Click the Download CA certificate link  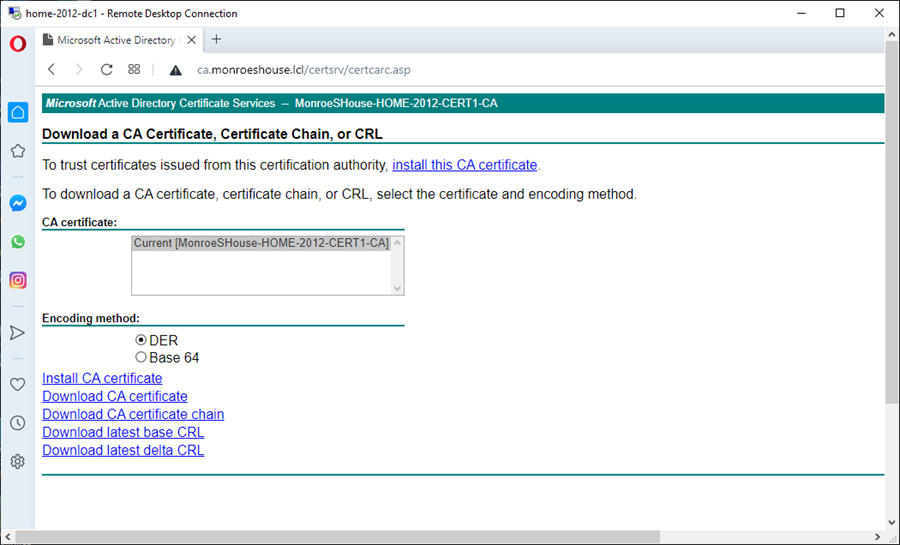point(115,396)
